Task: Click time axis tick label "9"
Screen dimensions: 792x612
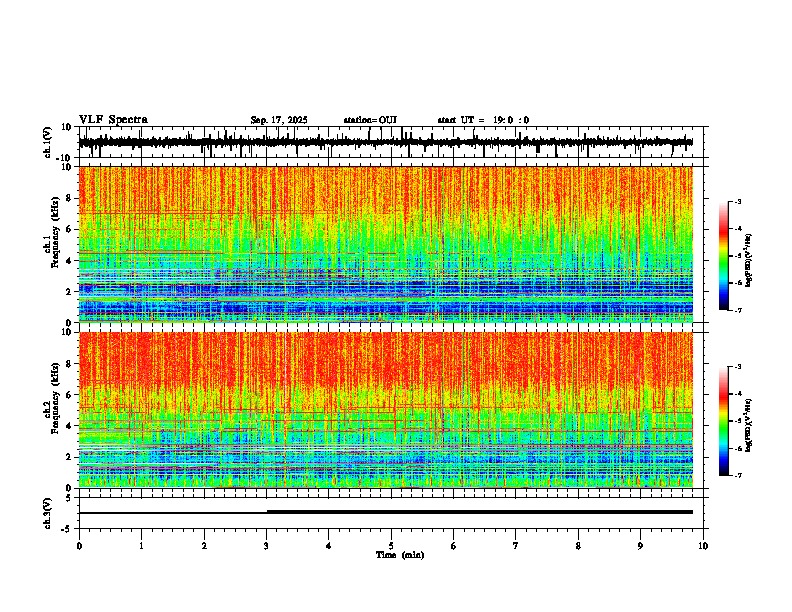Action: coord(640,546)
